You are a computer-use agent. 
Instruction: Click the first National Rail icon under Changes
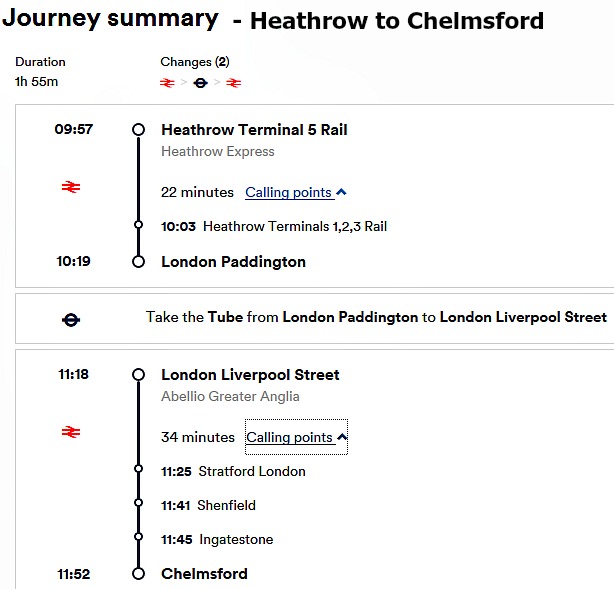(x=167, y=83)
